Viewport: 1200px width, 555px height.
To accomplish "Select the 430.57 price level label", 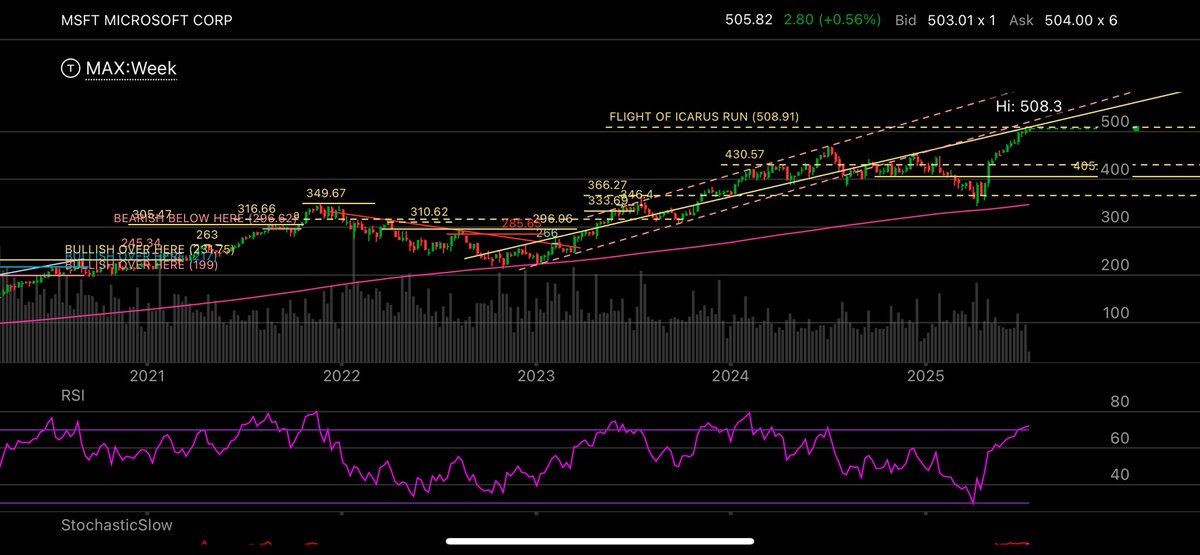I will pyautogui.click(x=745, y=154).
